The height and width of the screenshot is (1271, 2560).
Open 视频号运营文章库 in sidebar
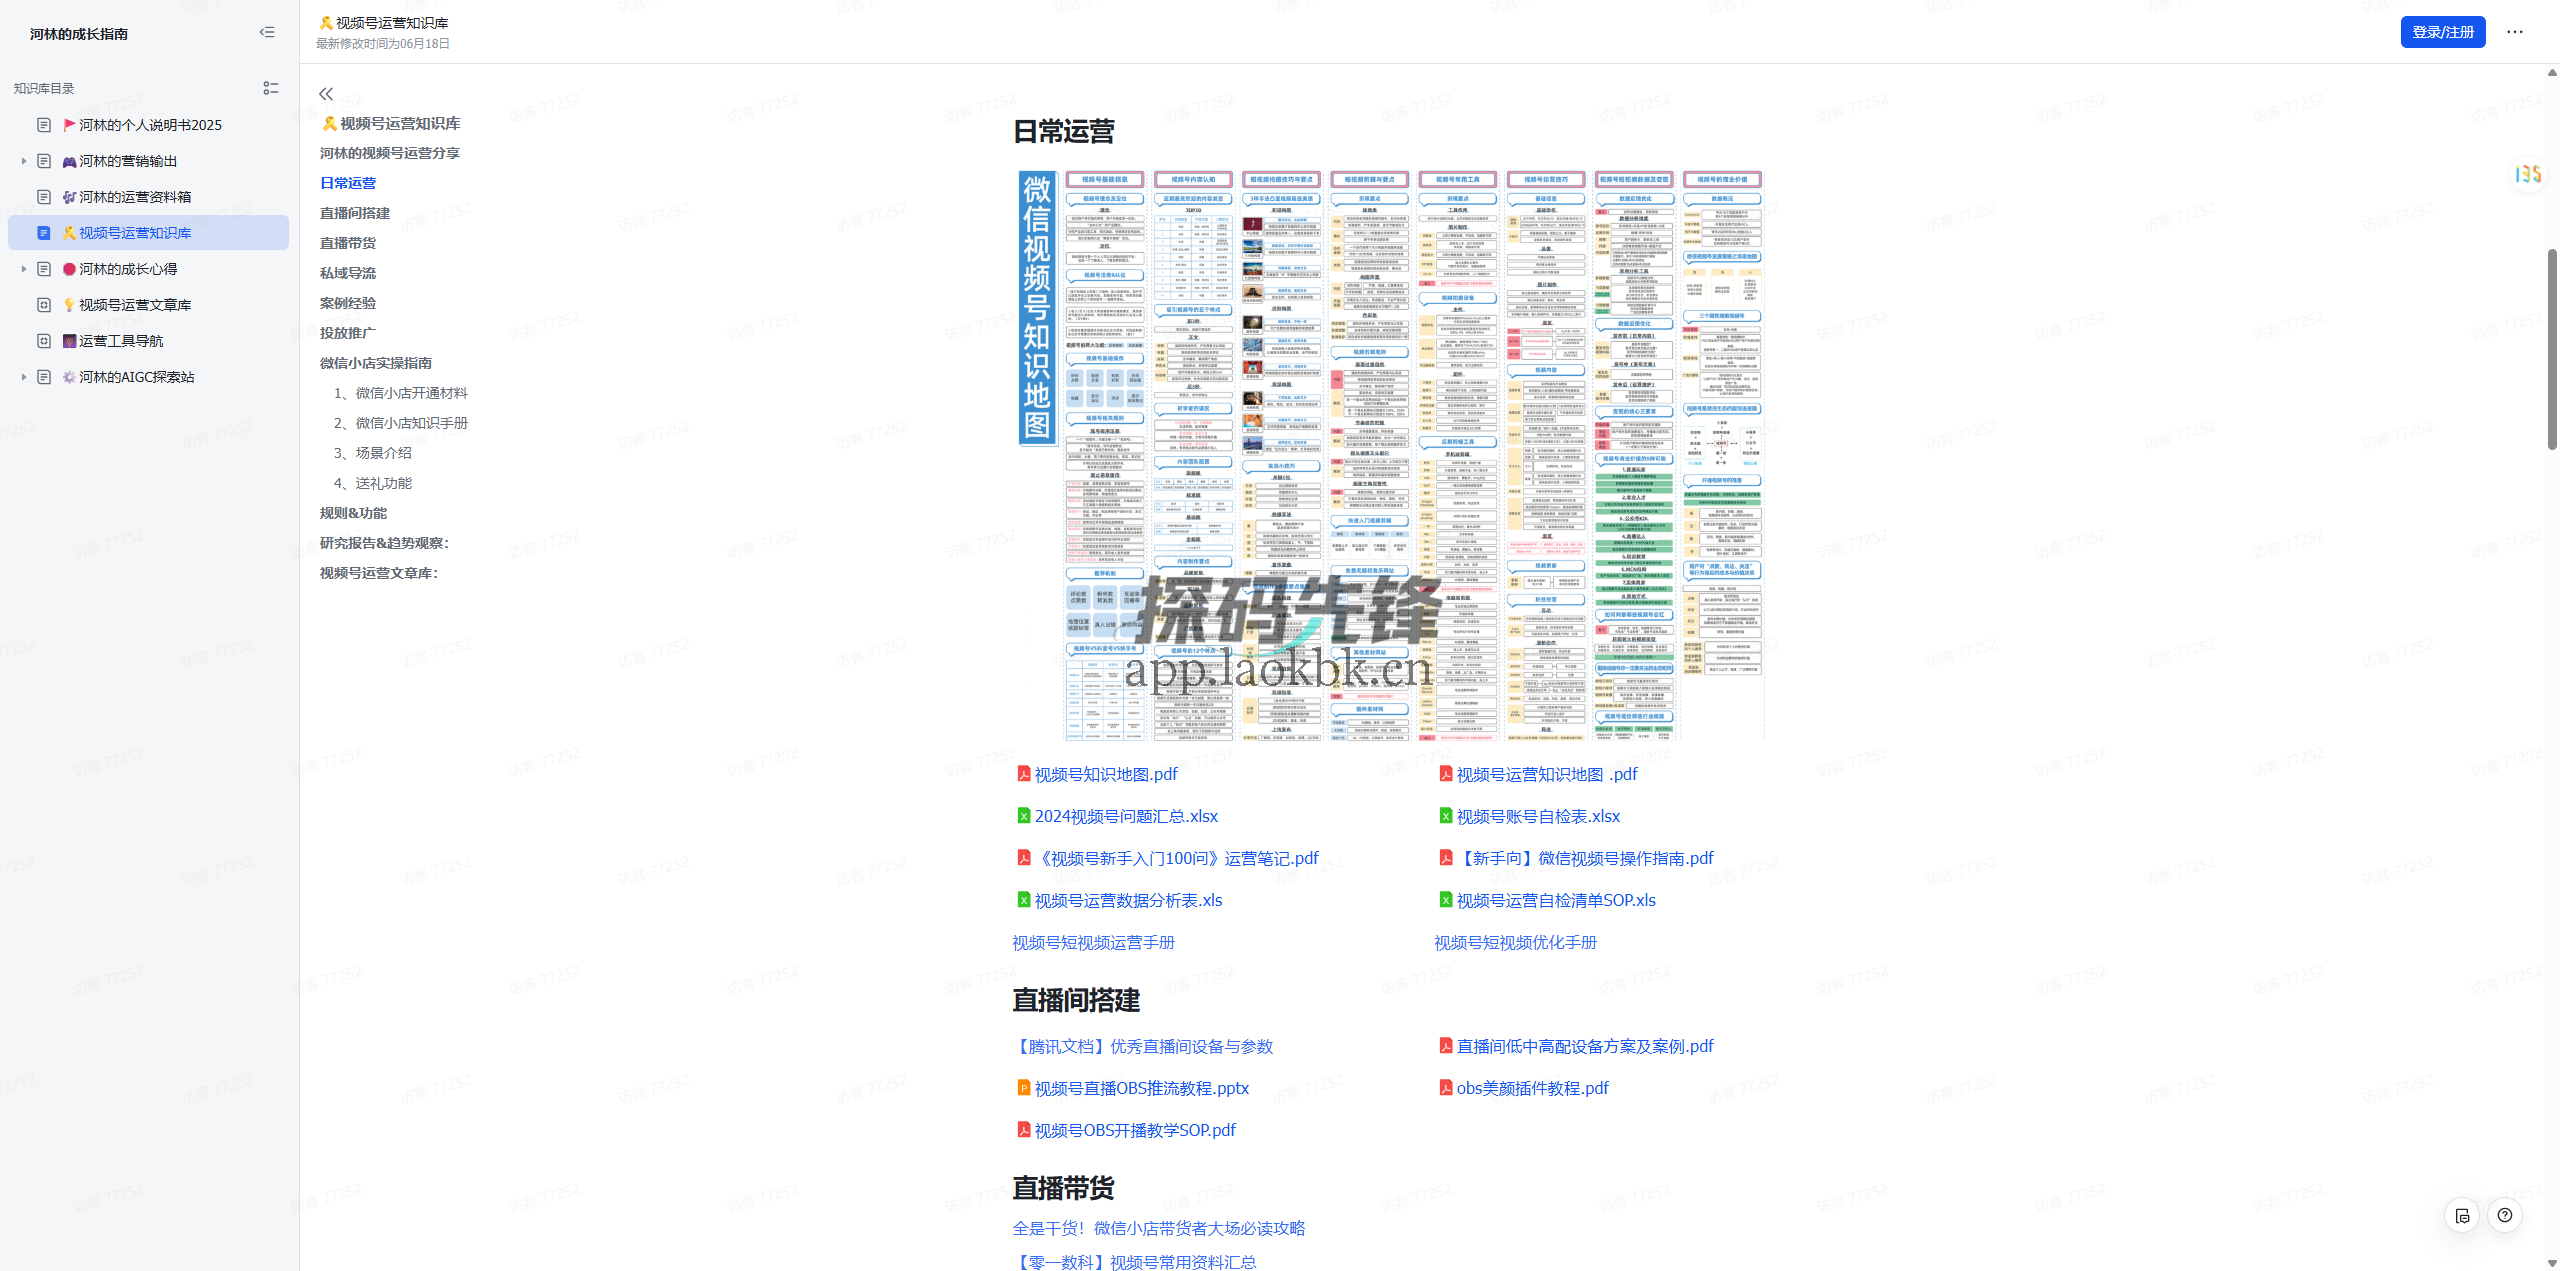[x=149, y=305]
